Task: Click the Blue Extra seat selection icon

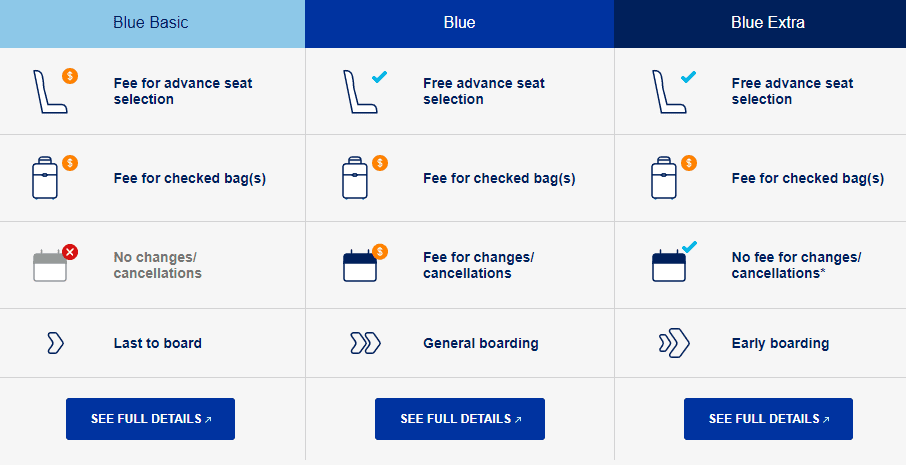Action: [x=674, y=91]
